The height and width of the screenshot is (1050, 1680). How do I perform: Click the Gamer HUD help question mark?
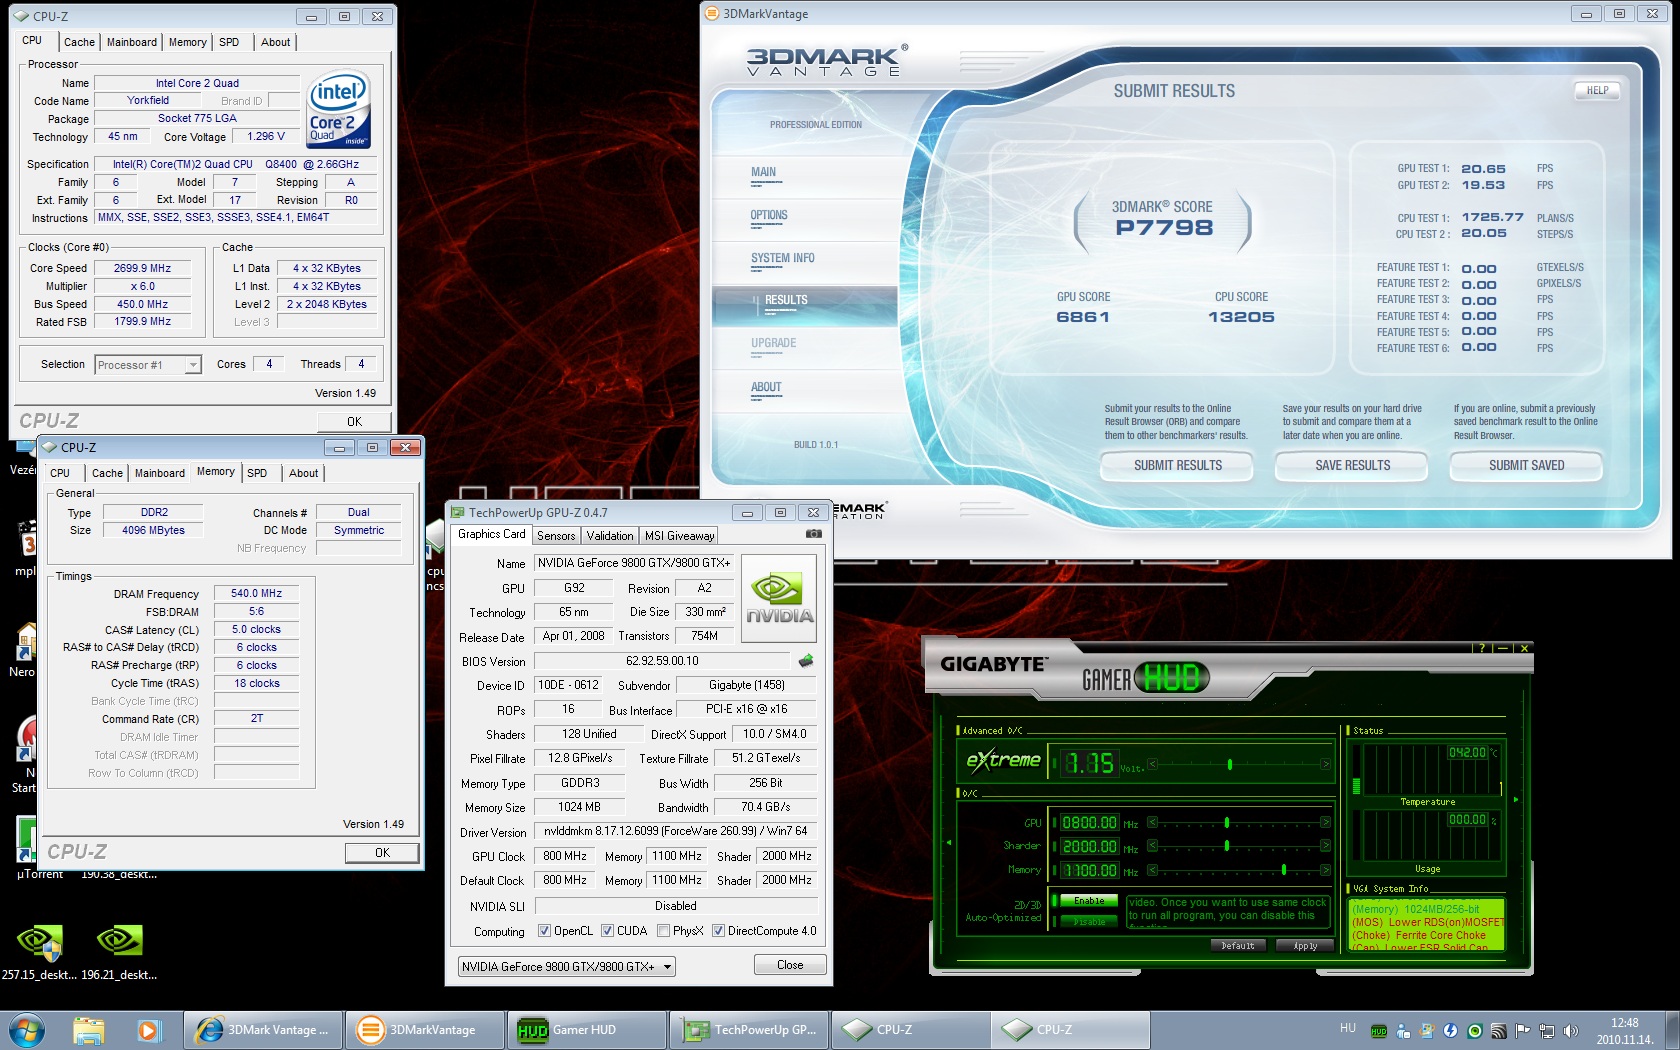pyautogui.click(x=1482, y=648)
